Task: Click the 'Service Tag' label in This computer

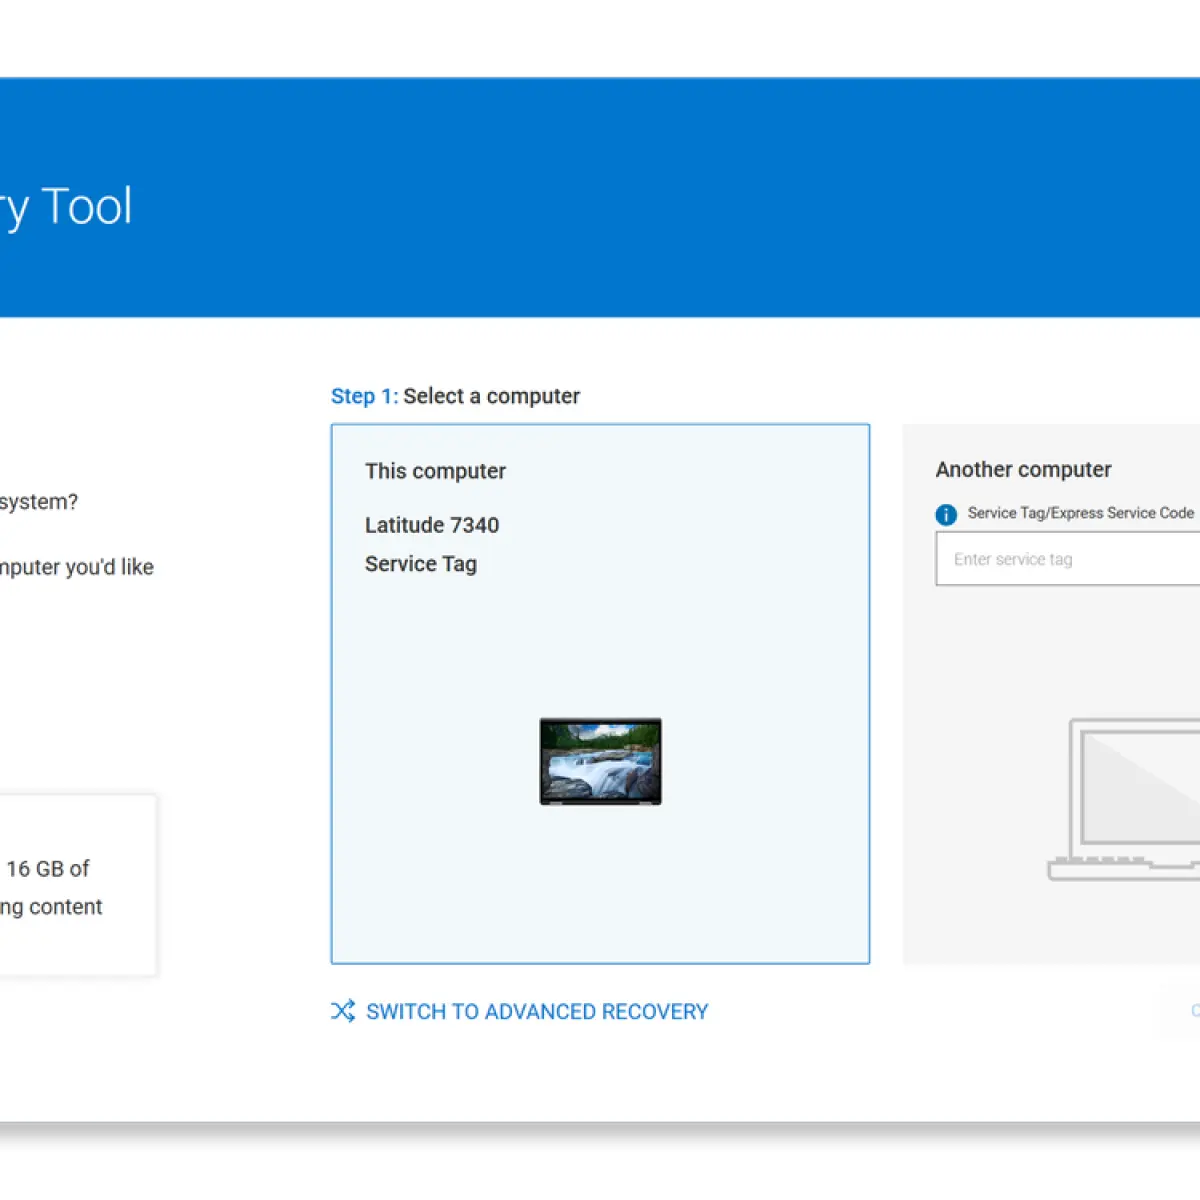Action: [x=421, y=564]
